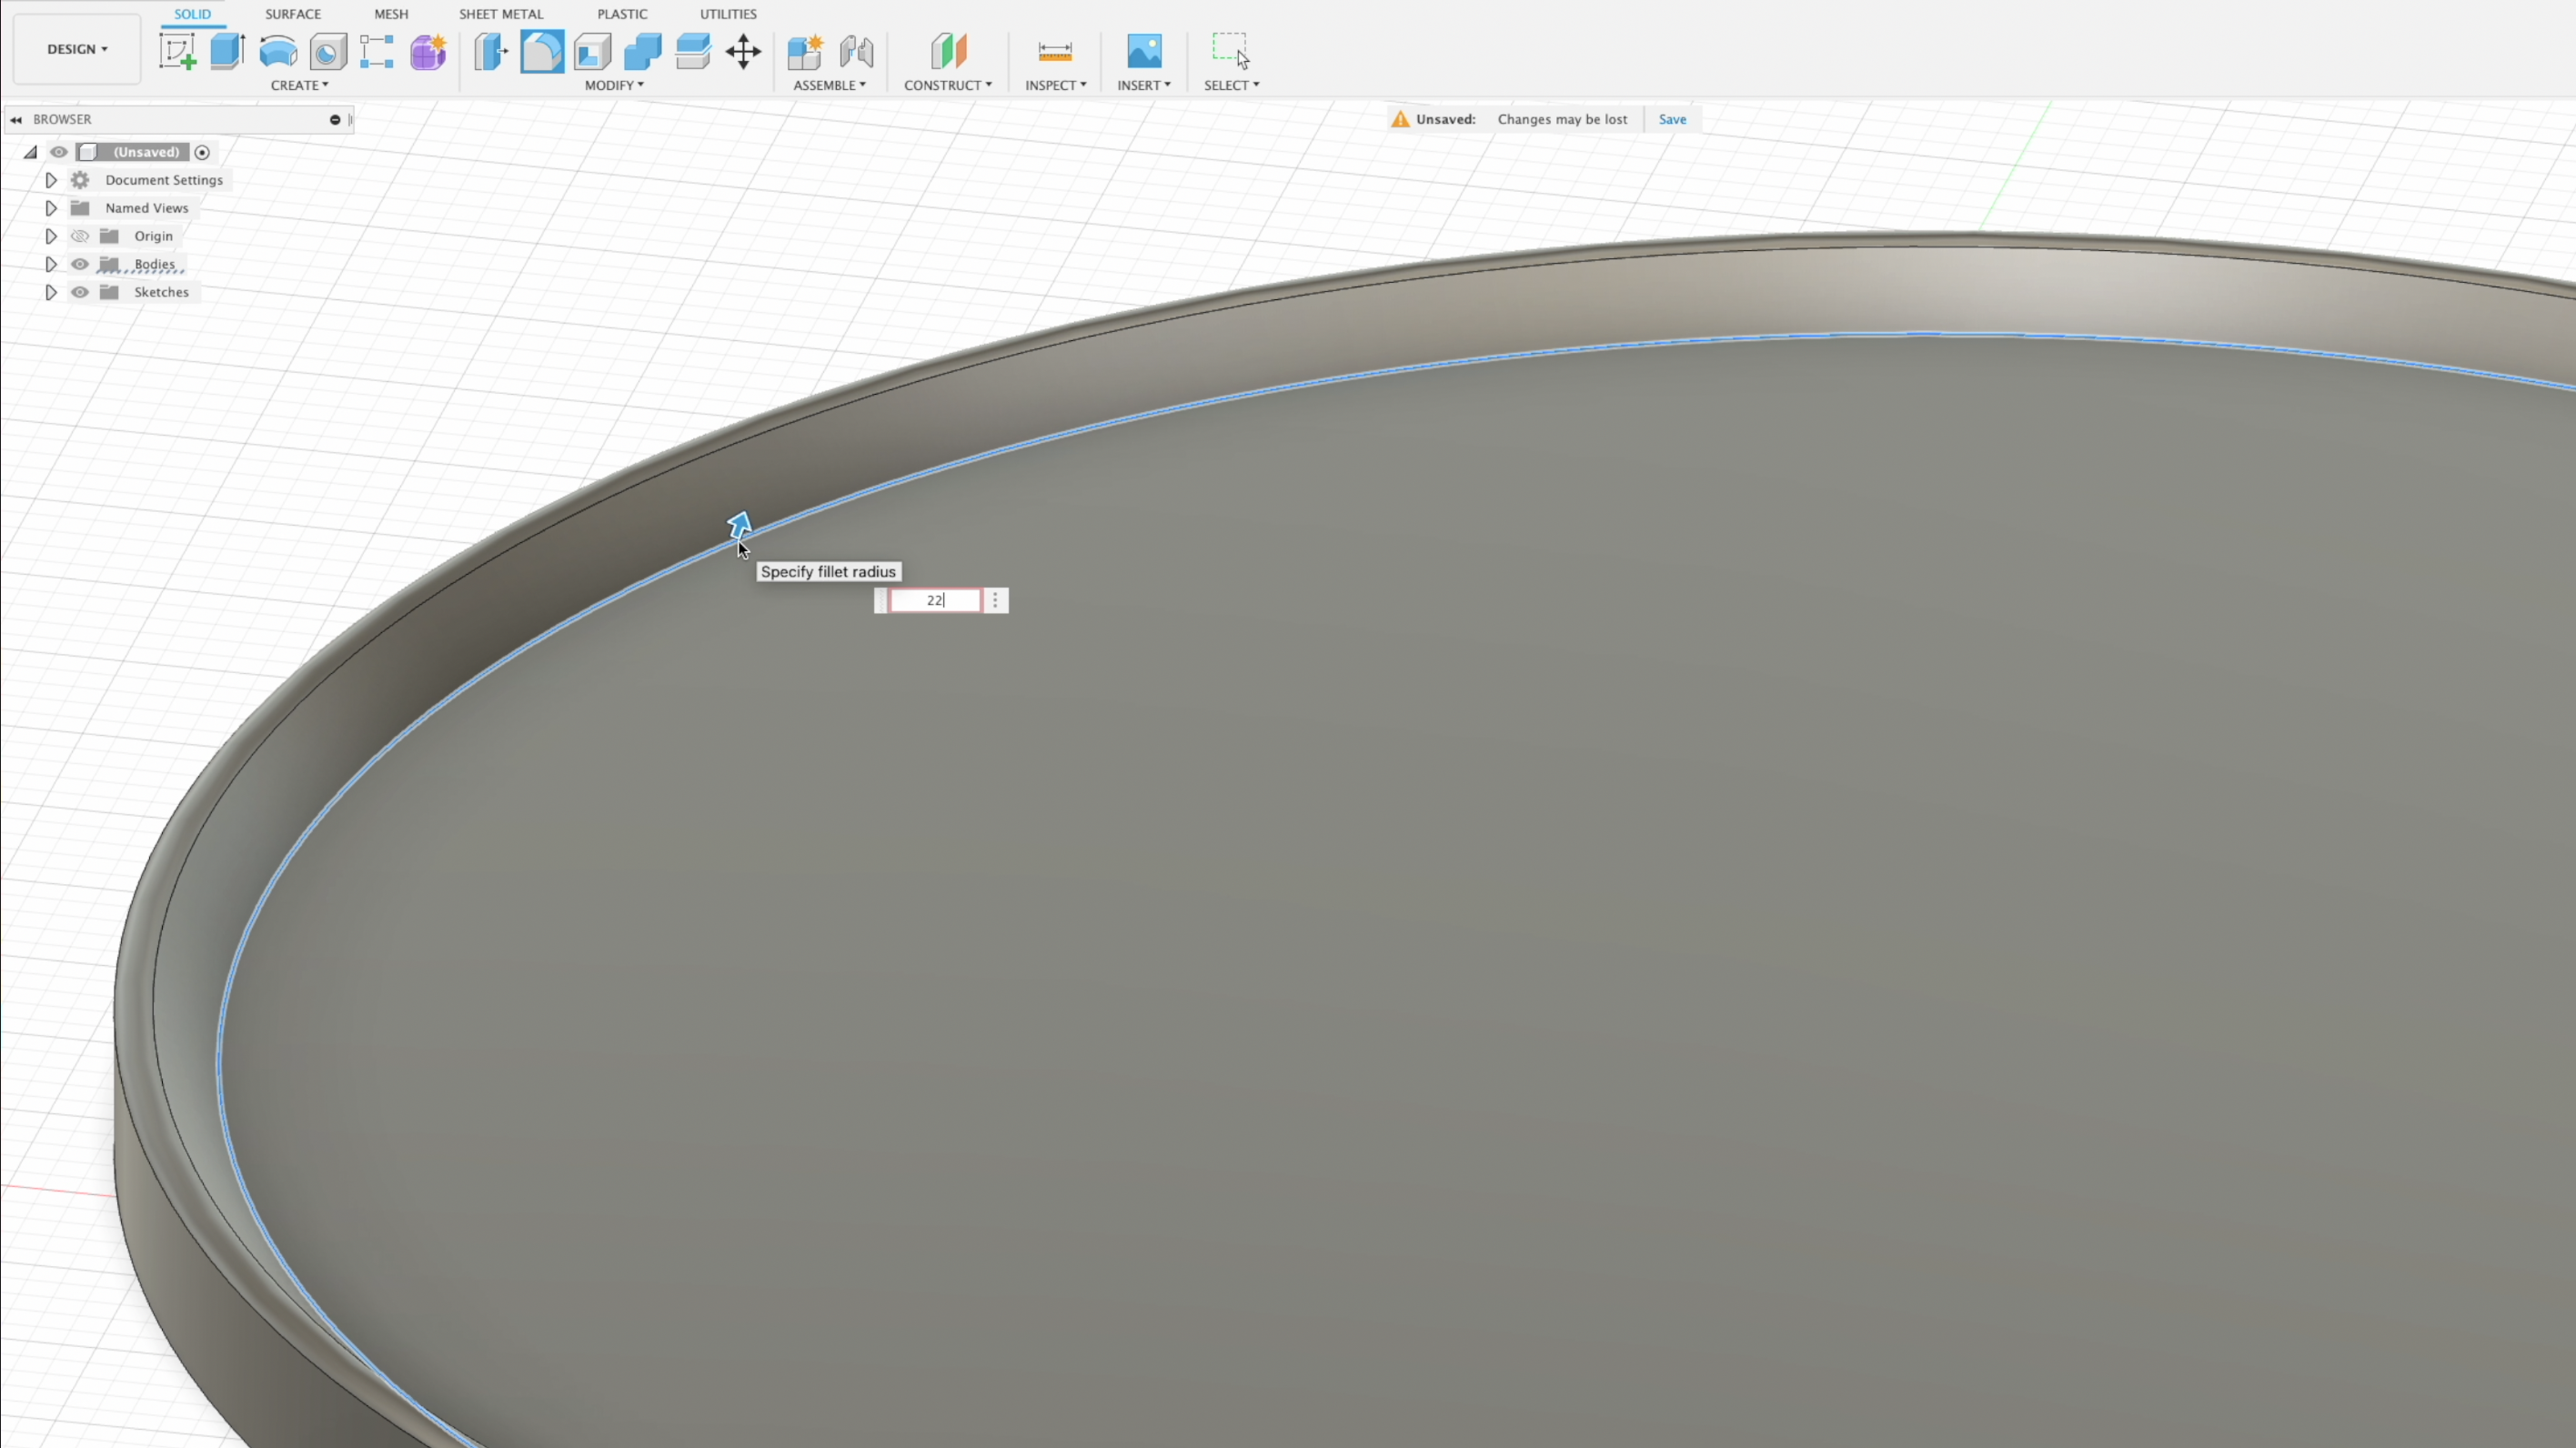Viewport: 2576px width, 1448px height.
Task: Select the Joint tool icon
Action: click(856, 51)
